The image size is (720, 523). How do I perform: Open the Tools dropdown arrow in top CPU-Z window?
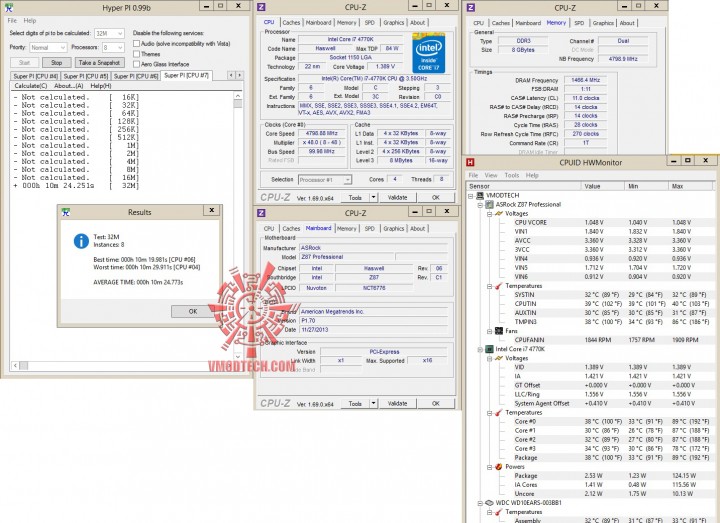(373, 197)
